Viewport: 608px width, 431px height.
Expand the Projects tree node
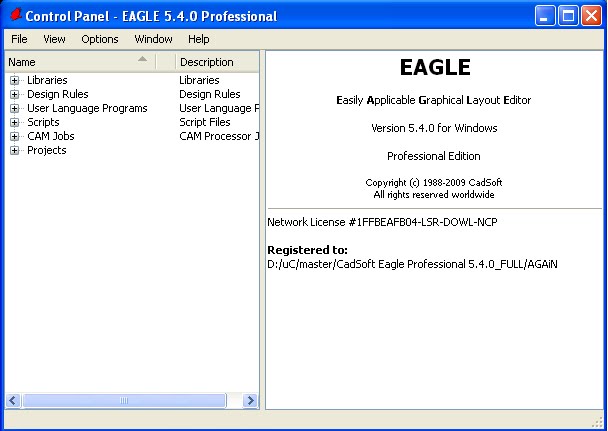14,150
